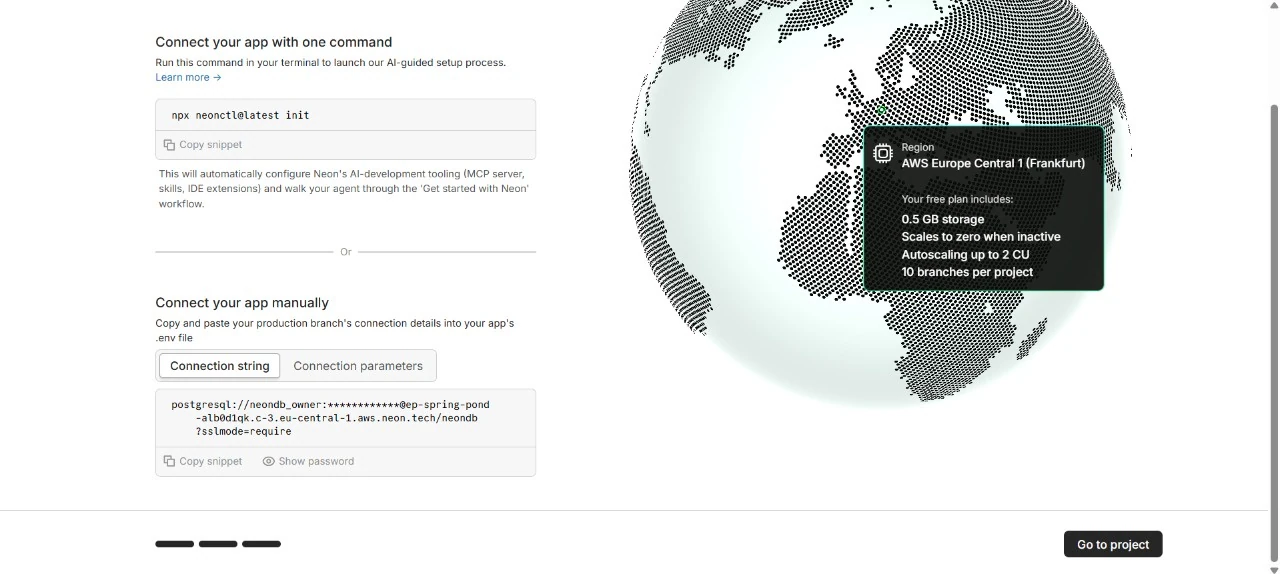Click scrollbar down arrow at bottom
Viewport: 1280px width, 574px height.
point(1274,569)
